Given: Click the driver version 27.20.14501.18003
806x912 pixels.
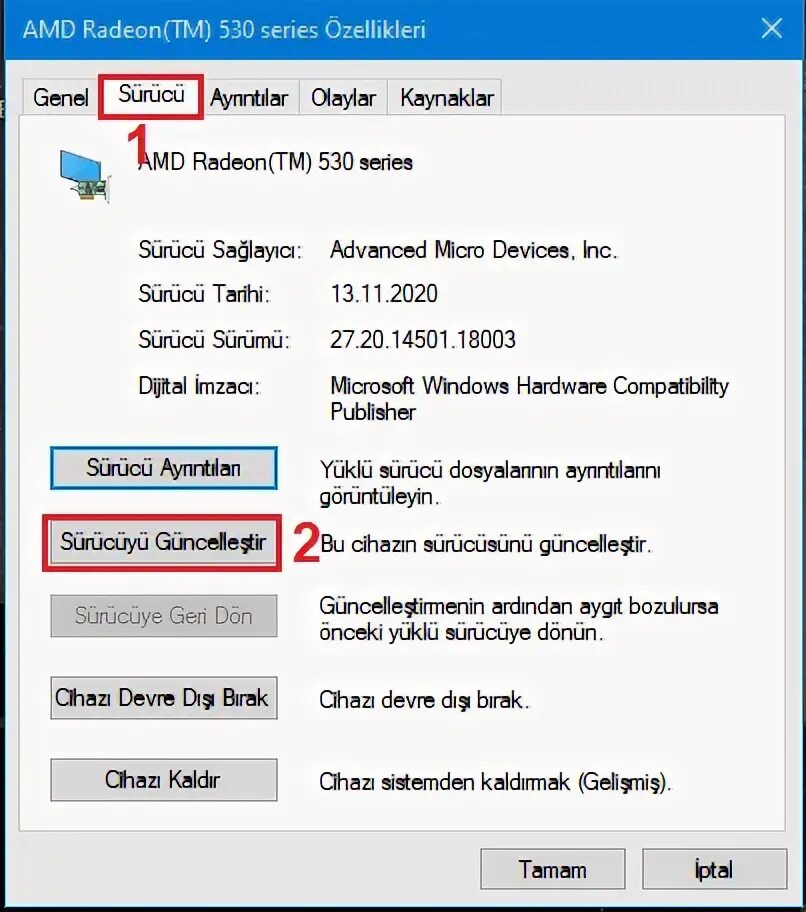Looking at the screenshot, I should click(423, 340).
